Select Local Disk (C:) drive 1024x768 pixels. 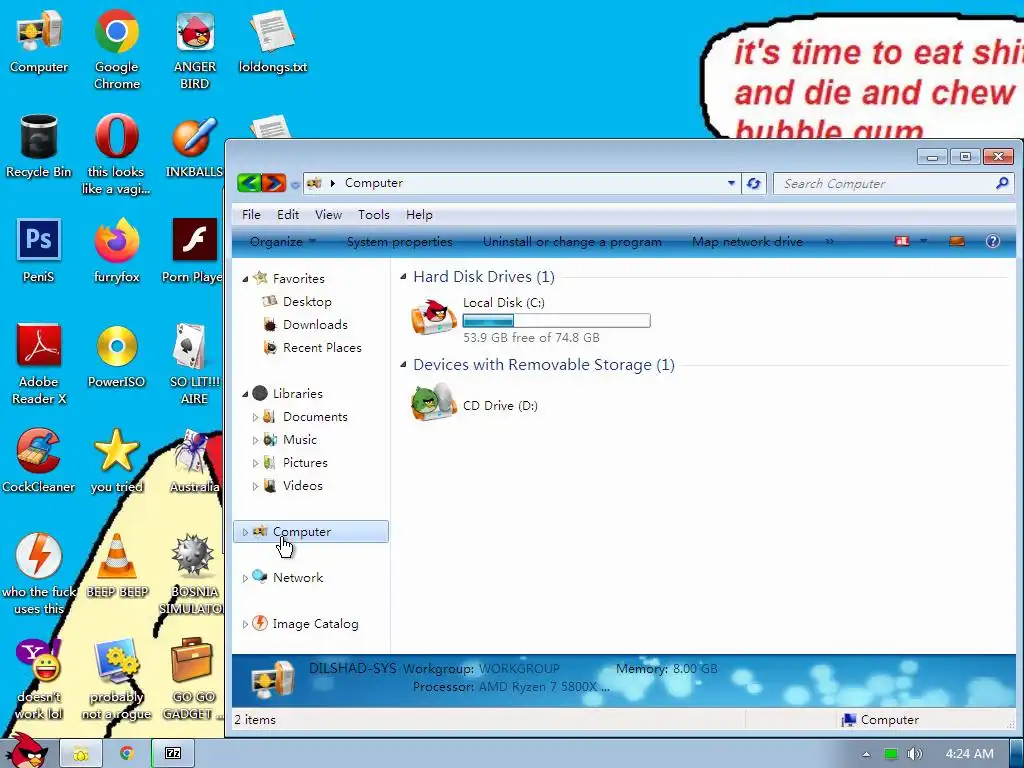(x=530, y=319)
